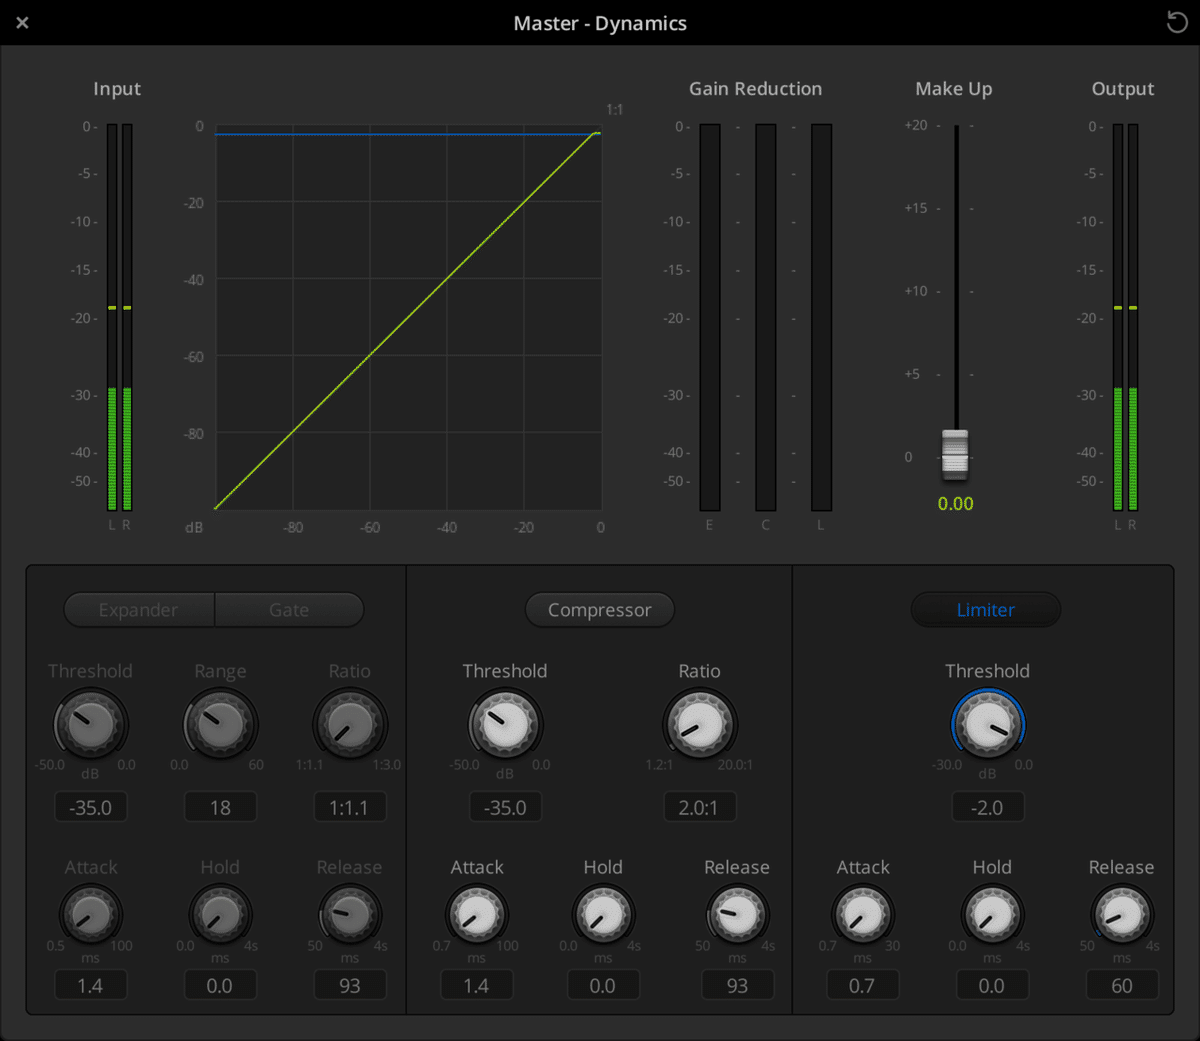Select Compressor Attack field showing 1.4
The width and height of the screenshot is (1200, 1041).
tap(477, 985)
